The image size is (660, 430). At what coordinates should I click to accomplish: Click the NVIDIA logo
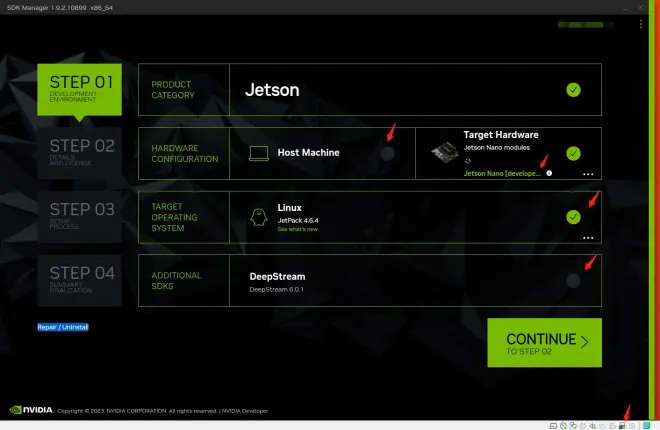[x=31, y=410]
